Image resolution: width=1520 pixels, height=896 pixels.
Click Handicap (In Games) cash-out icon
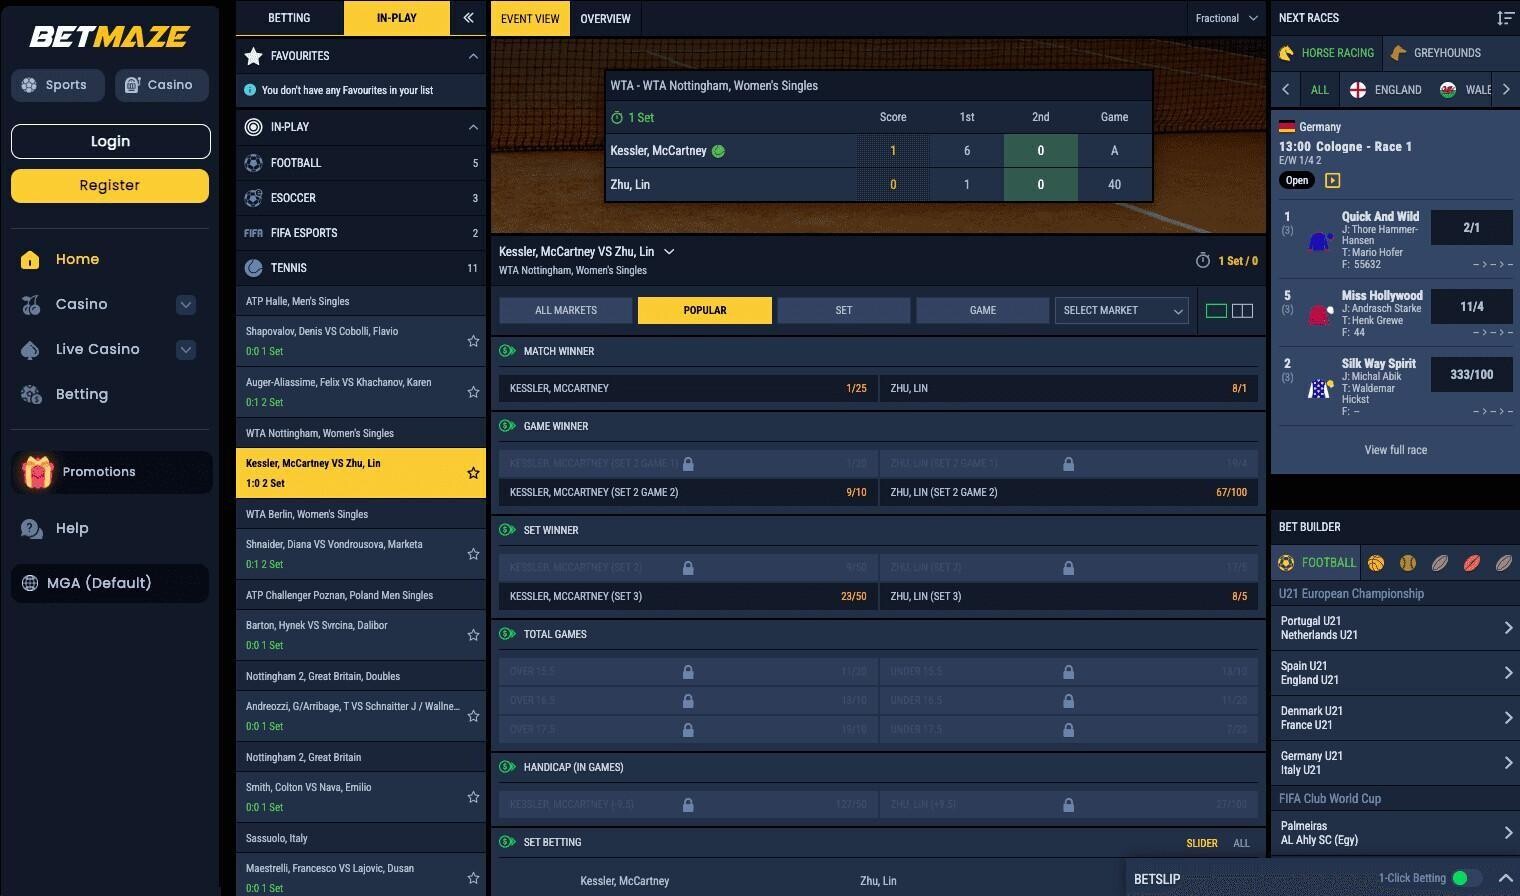[507, 767]
